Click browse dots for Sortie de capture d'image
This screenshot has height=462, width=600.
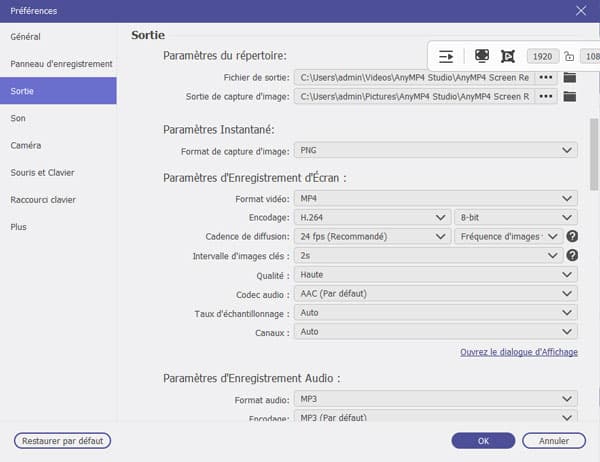(x=546, y=96)
